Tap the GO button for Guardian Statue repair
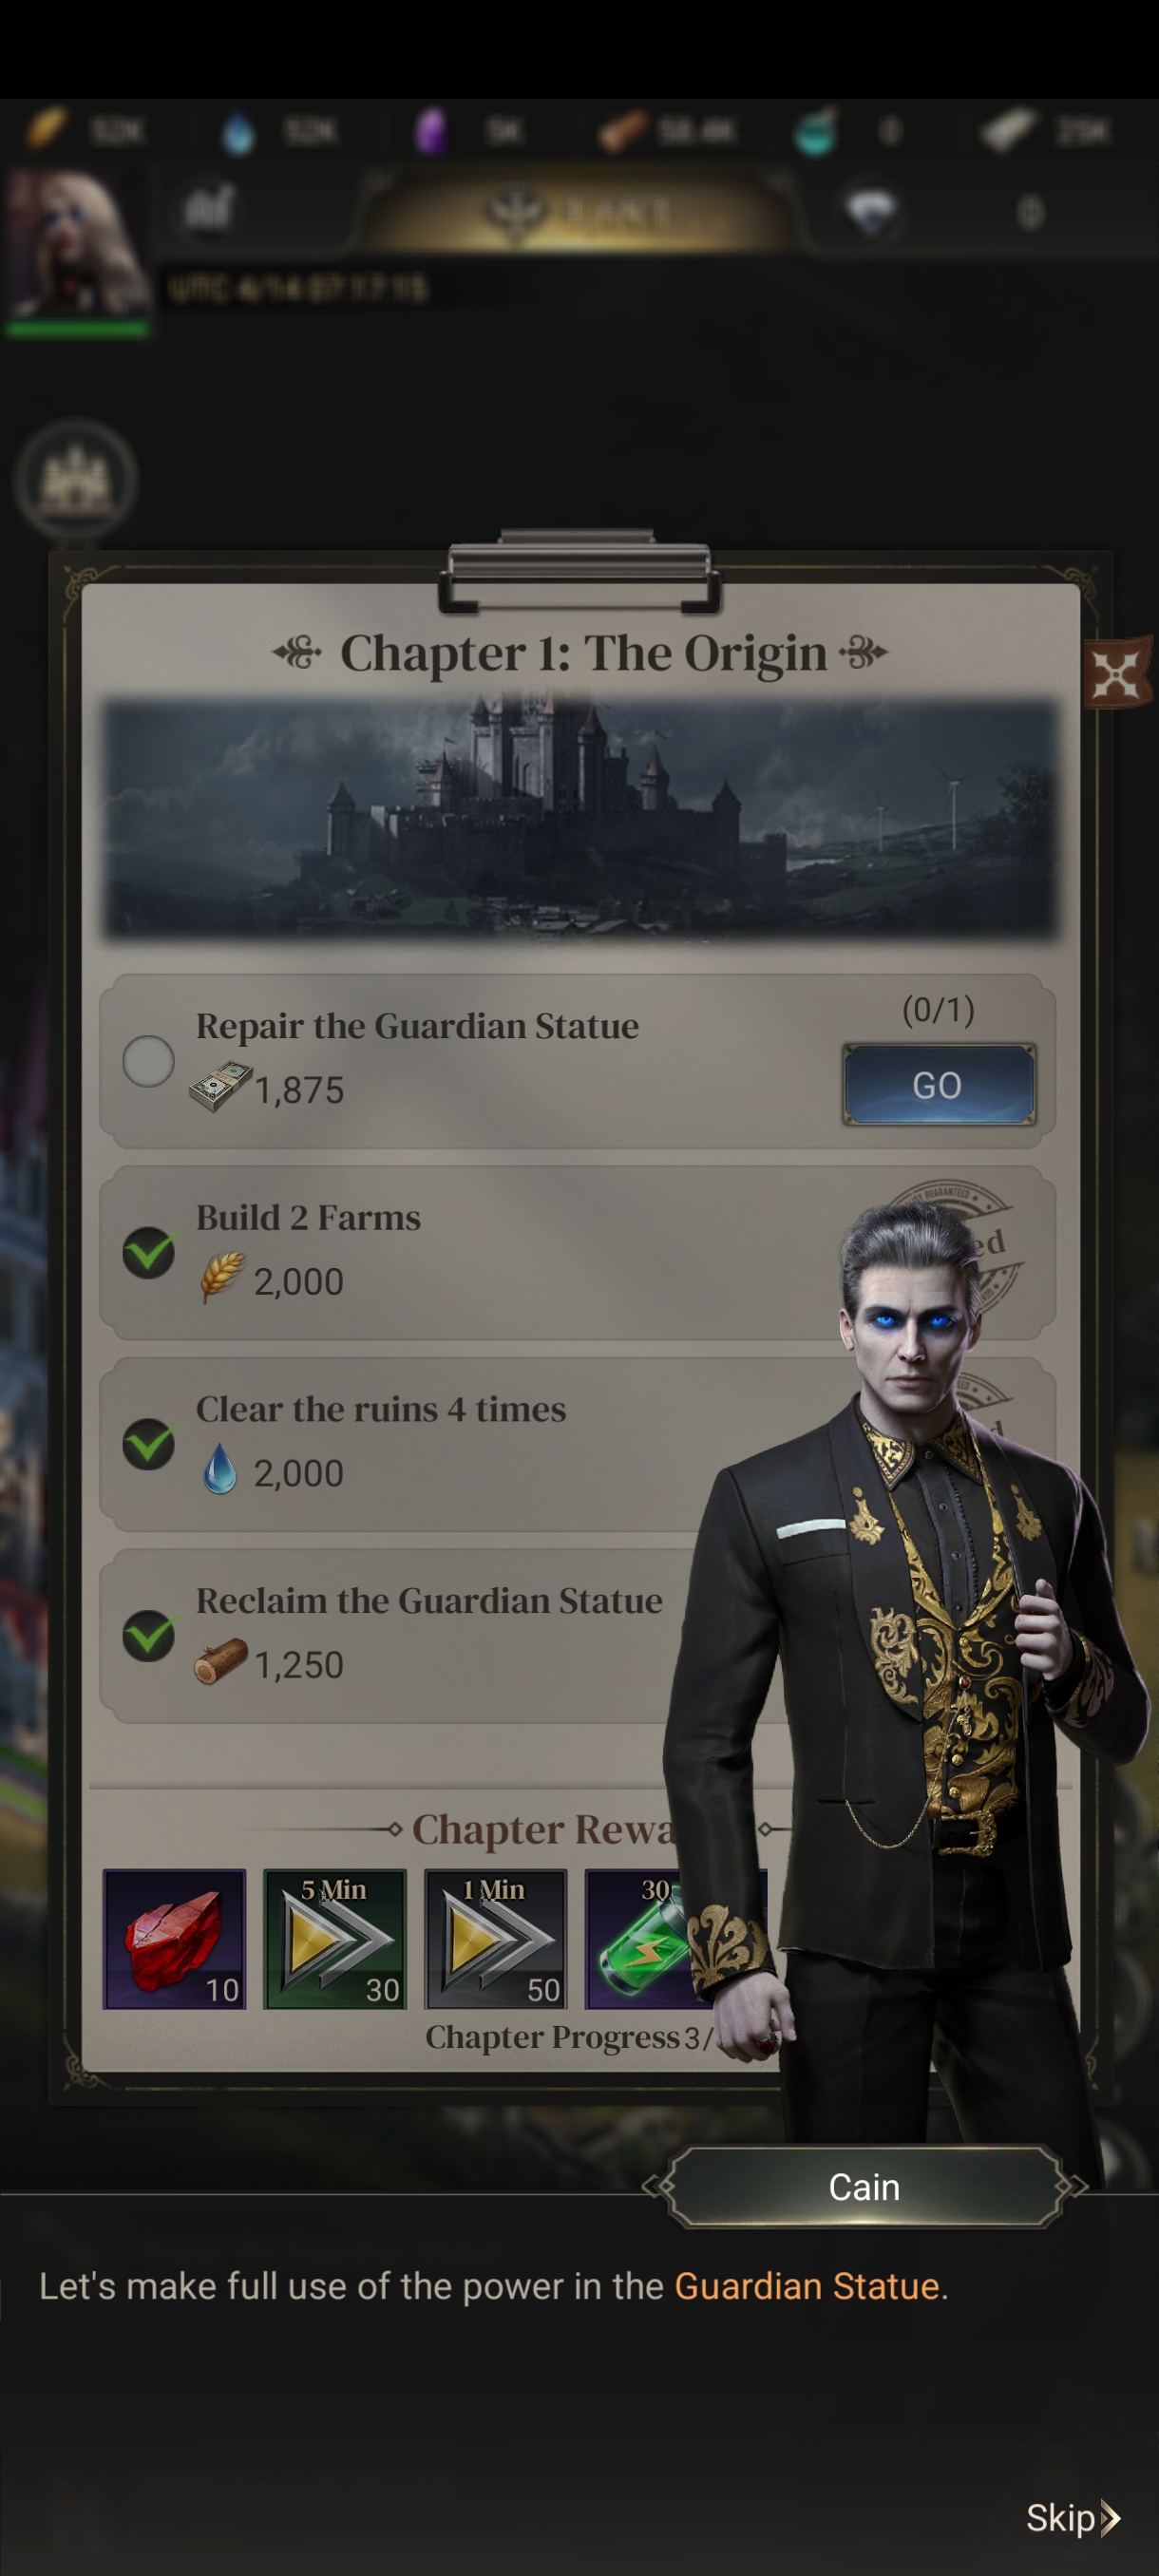The height and width of the screenshot is (2576, 1159). tap(938, 1084)
